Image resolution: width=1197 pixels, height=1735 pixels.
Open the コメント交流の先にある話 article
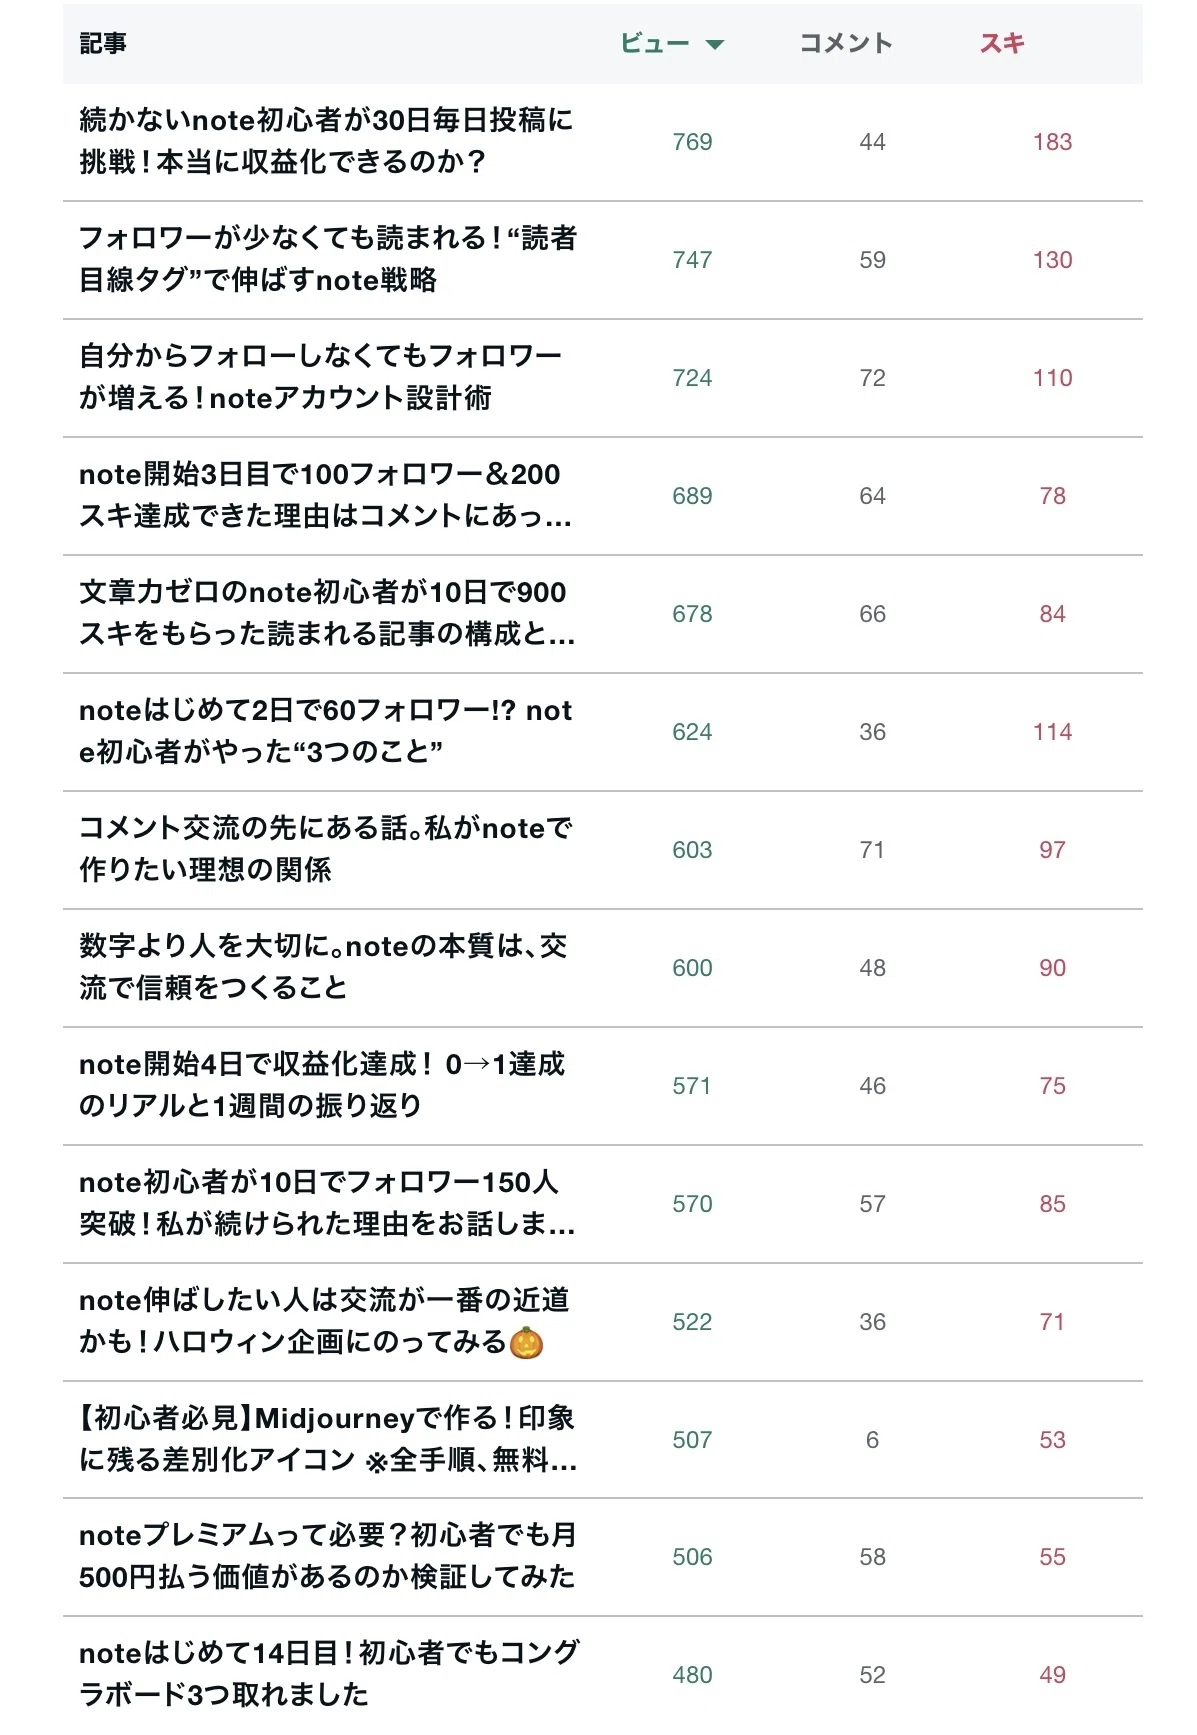[326, 849]
